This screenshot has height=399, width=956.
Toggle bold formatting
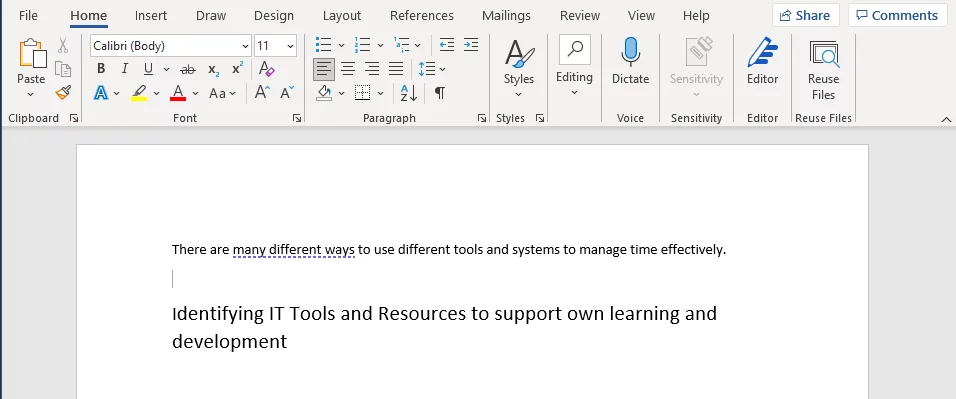pyautogui.click(x=101, y=69)
